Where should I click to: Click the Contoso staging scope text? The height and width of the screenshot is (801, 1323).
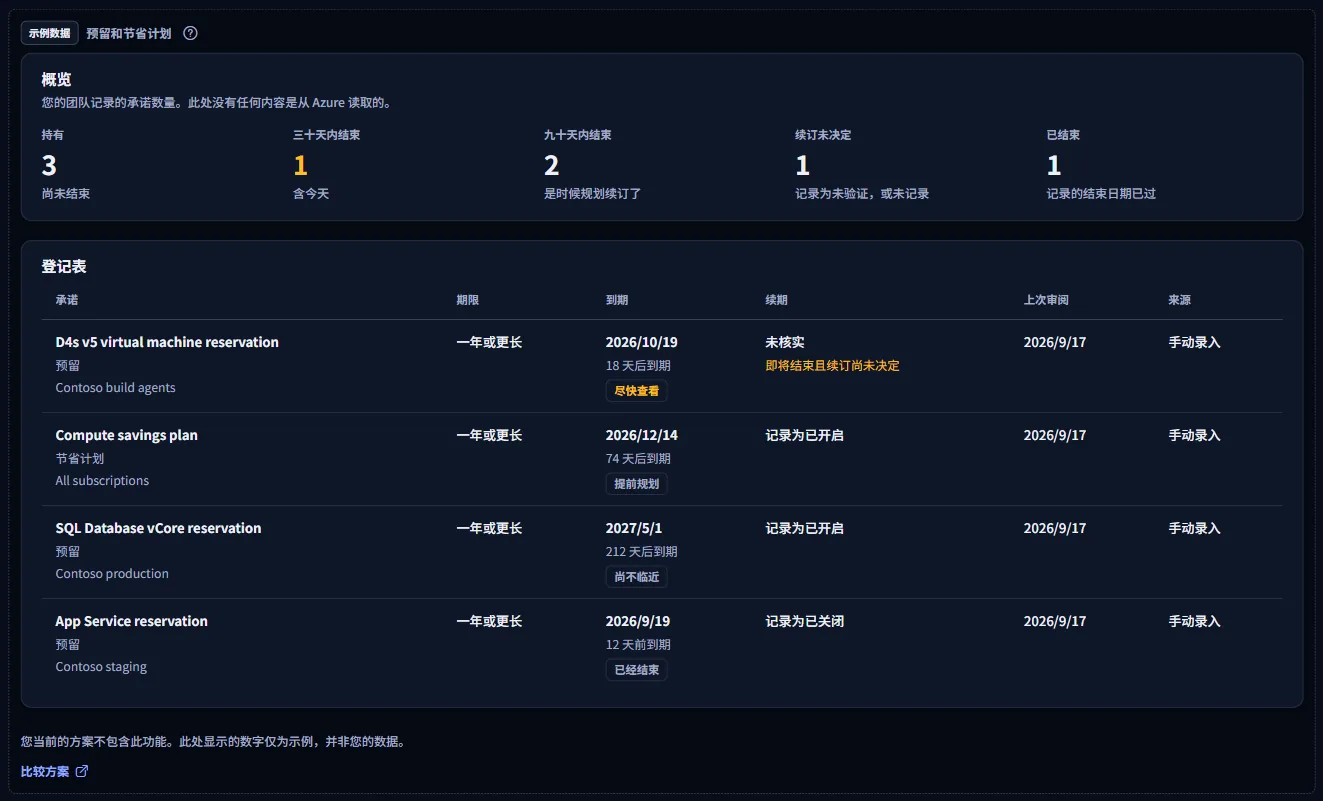coord(101,667)
